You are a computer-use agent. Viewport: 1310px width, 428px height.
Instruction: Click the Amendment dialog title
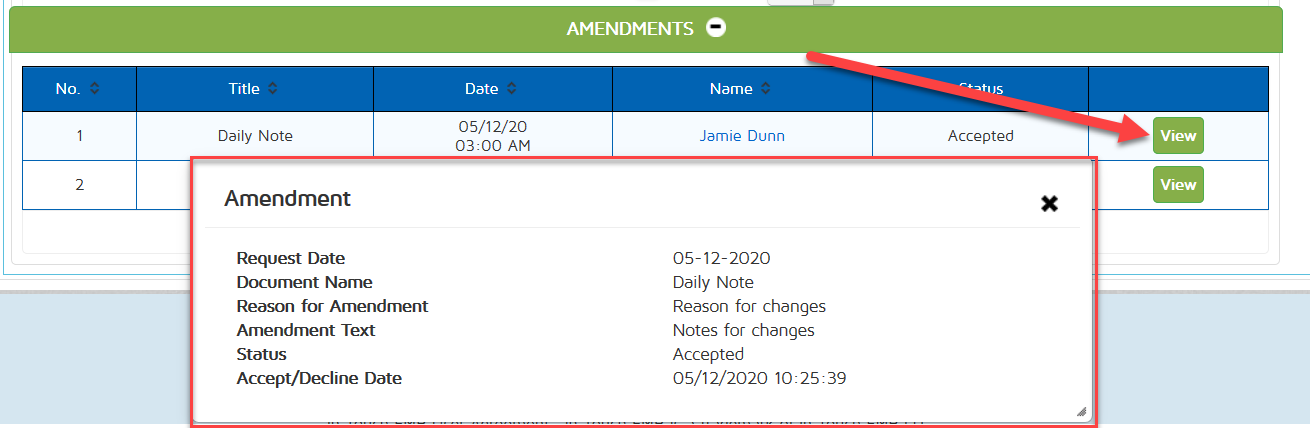pos(287,198)
